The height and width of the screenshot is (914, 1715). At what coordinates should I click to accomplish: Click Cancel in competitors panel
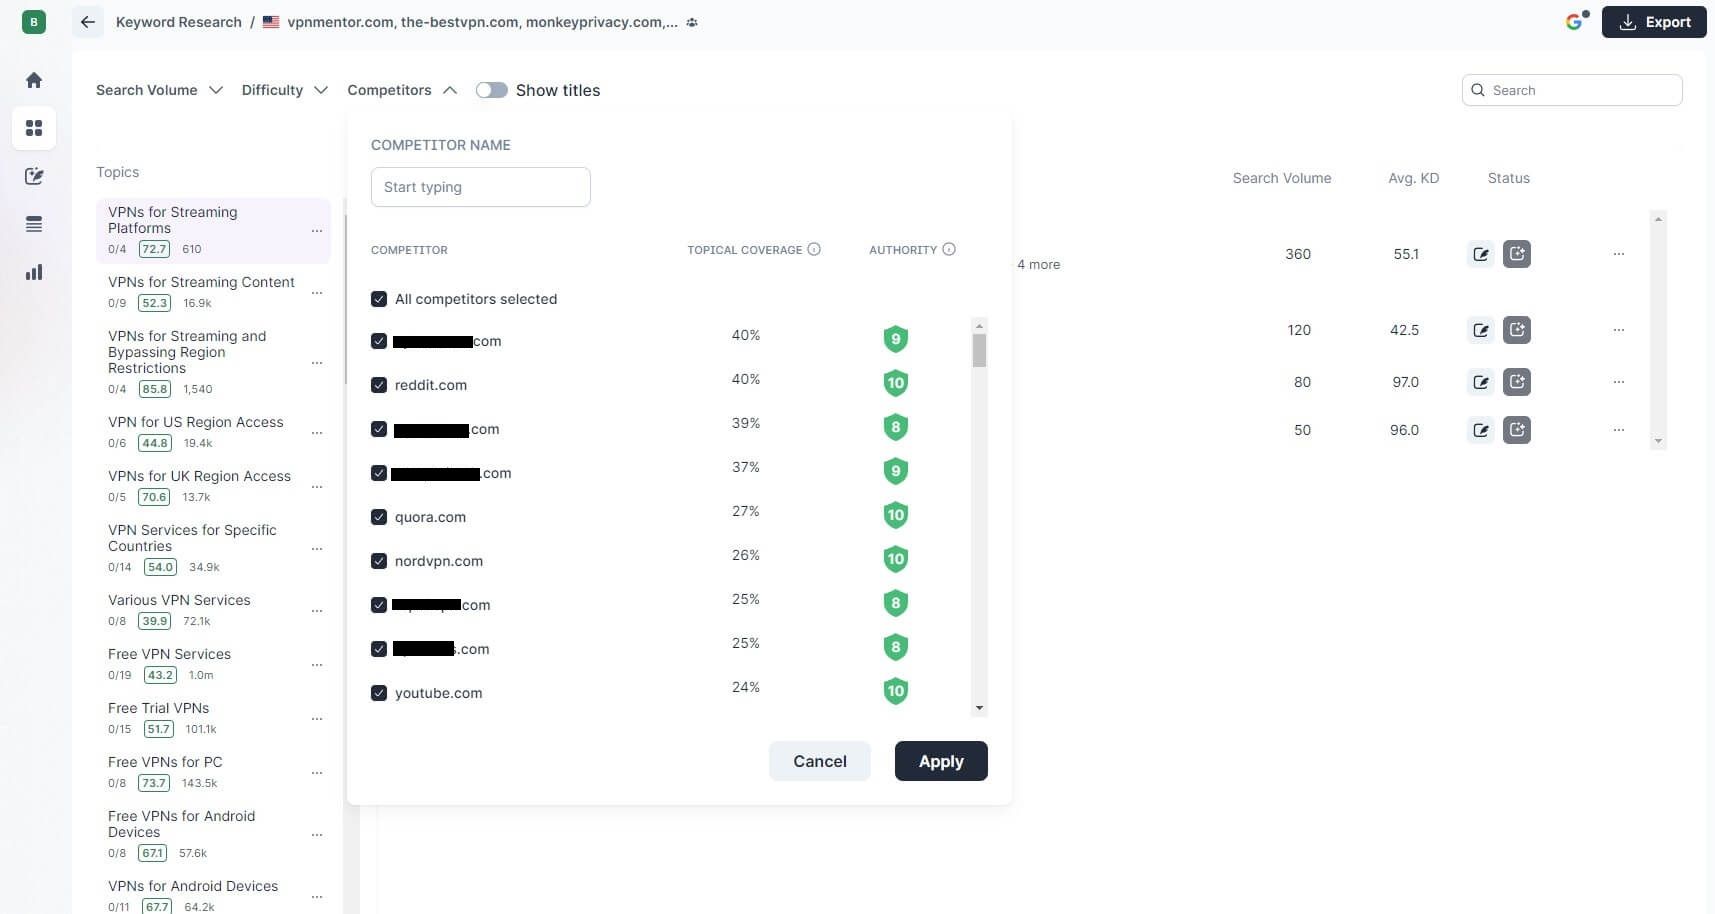[x=820, y=761]
